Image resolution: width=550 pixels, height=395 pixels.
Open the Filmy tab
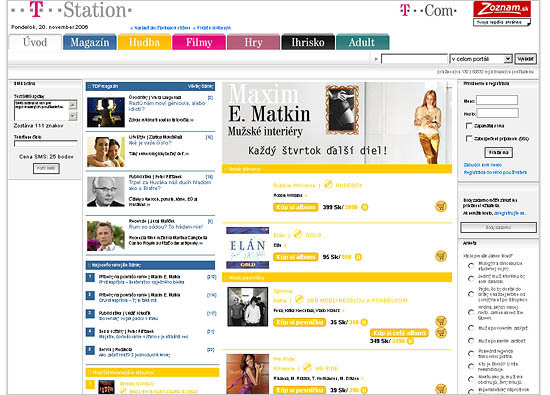click(199, 42)
